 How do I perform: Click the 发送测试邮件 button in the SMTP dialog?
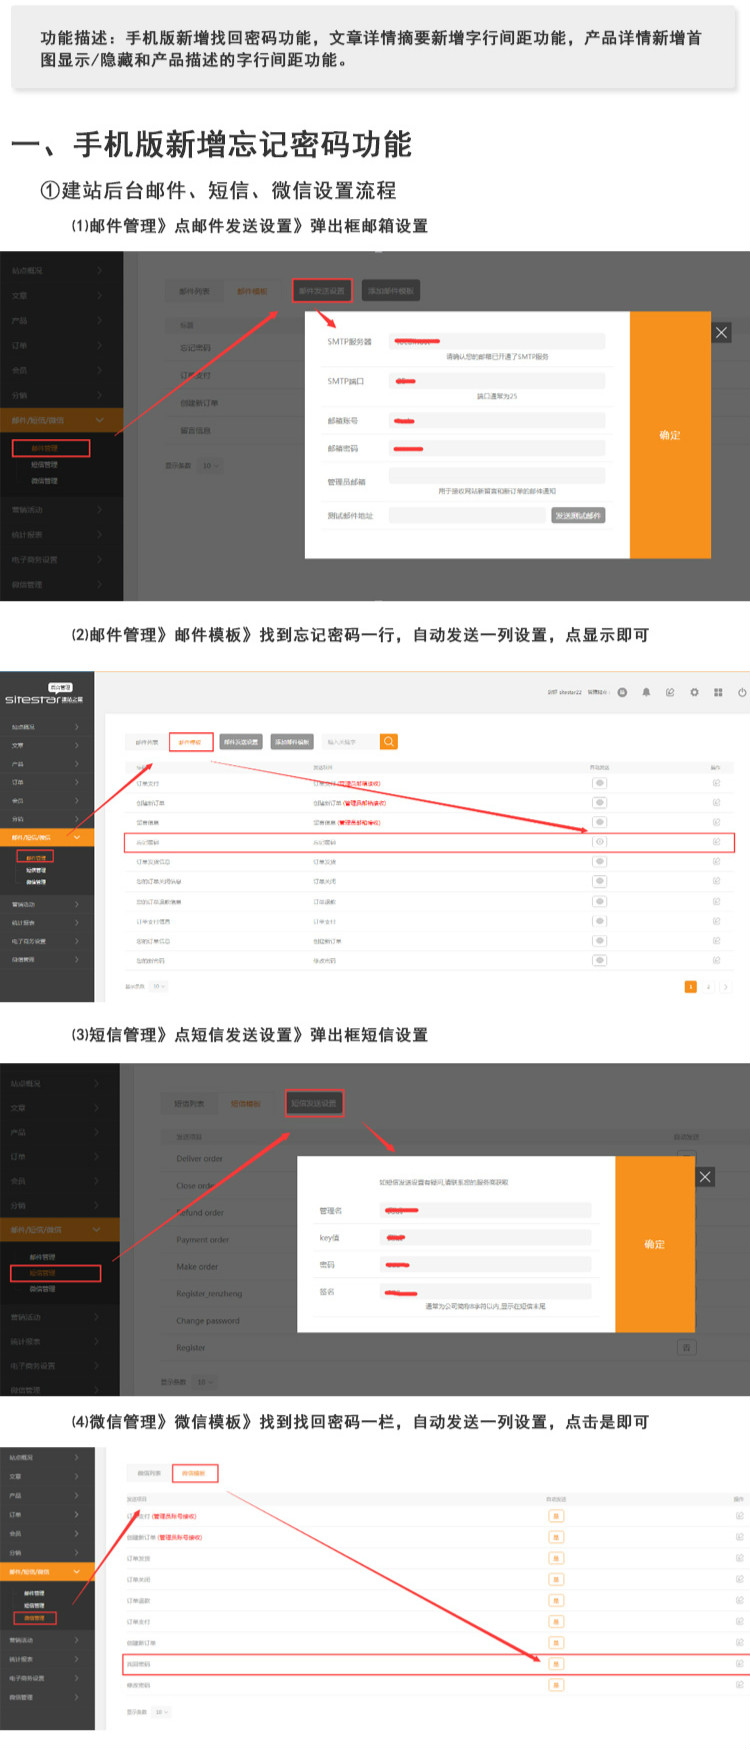[578, 516]
